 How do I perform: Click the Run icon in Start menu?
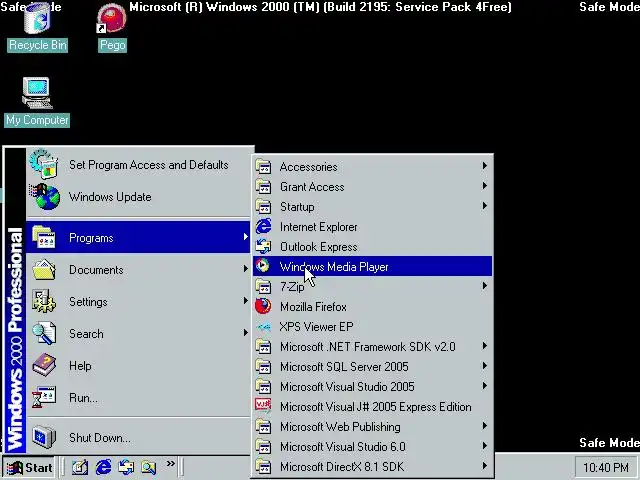tap(44, 397)
